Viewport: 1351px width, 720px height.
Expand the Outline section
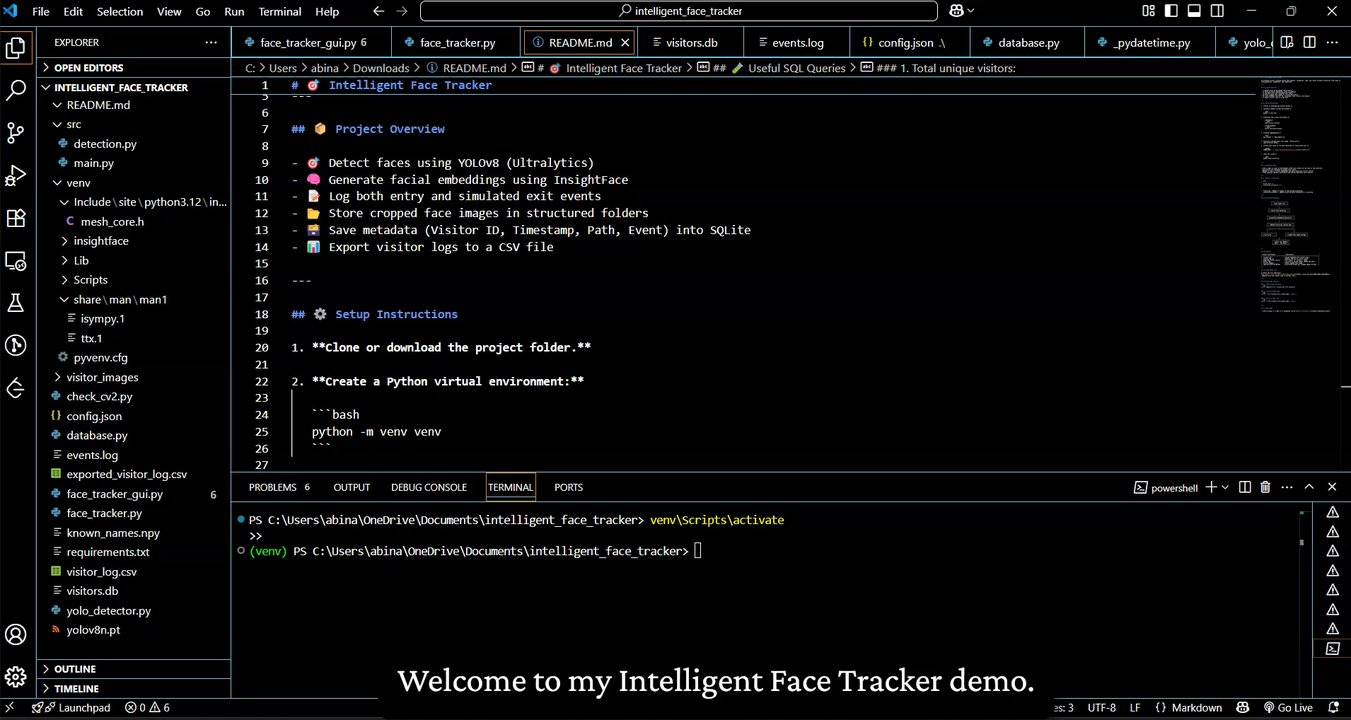click(x=133, y=669)
